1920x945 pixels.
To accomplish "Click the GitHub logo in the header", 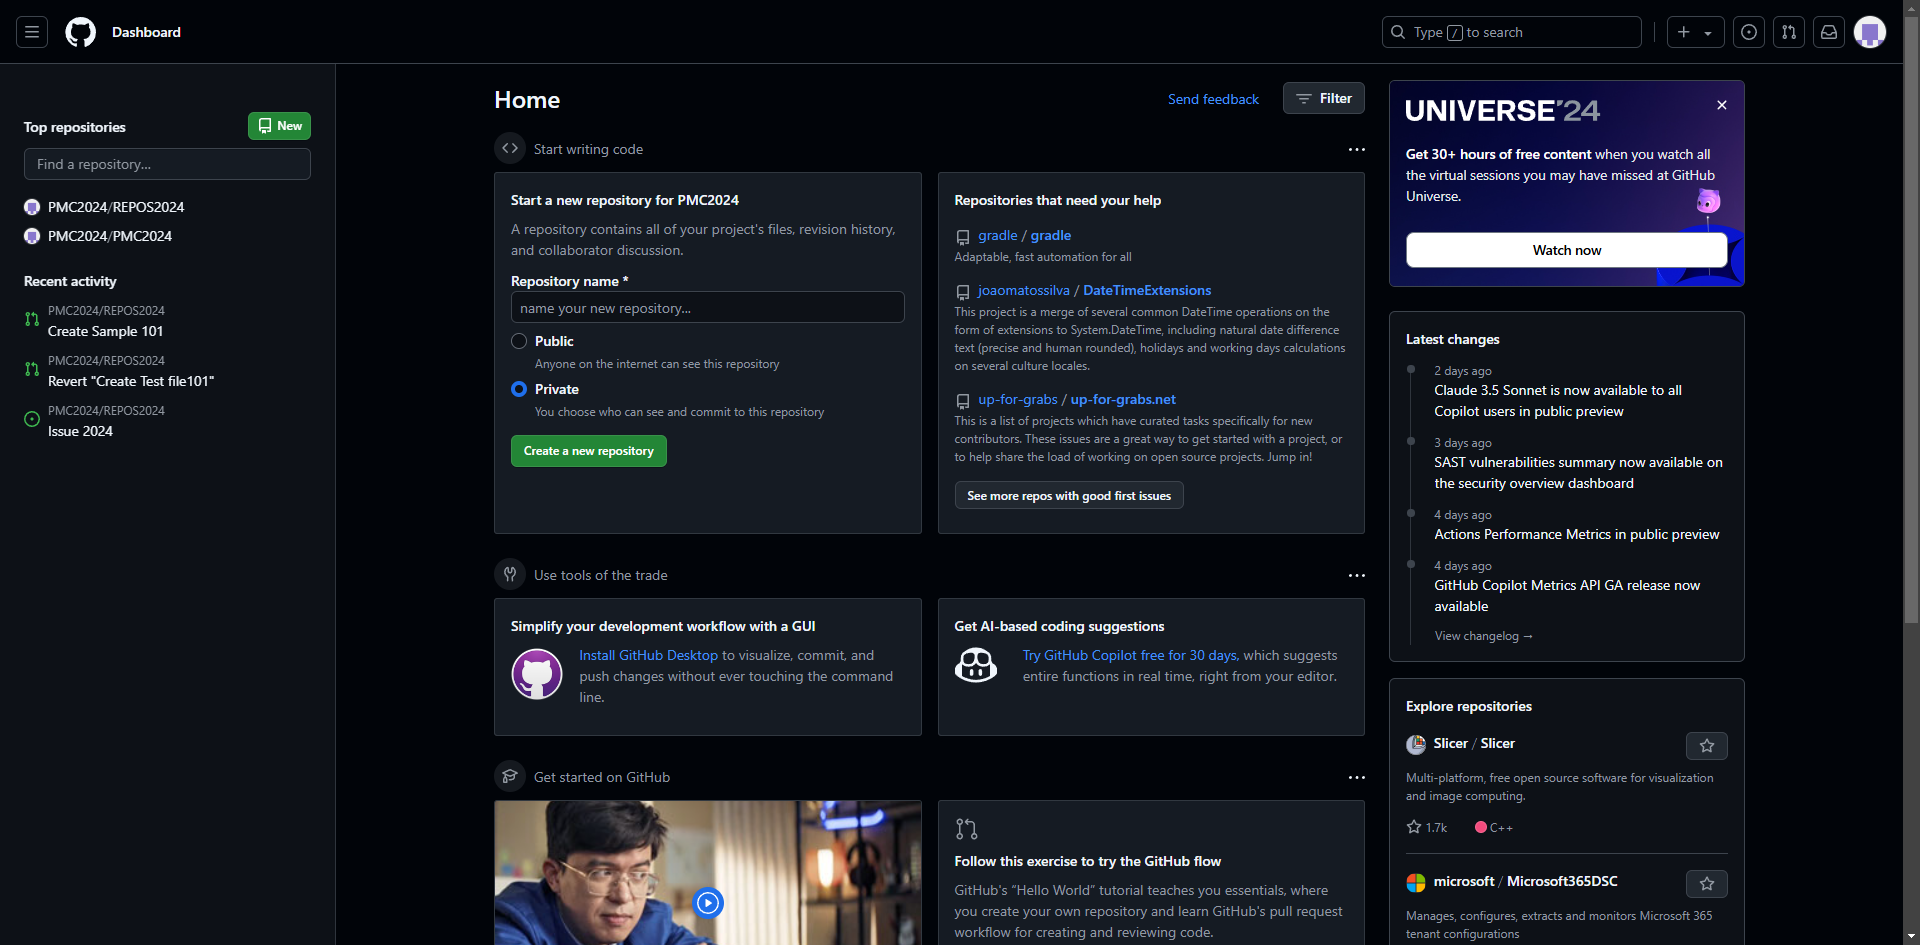I will (x=80, y=32).
